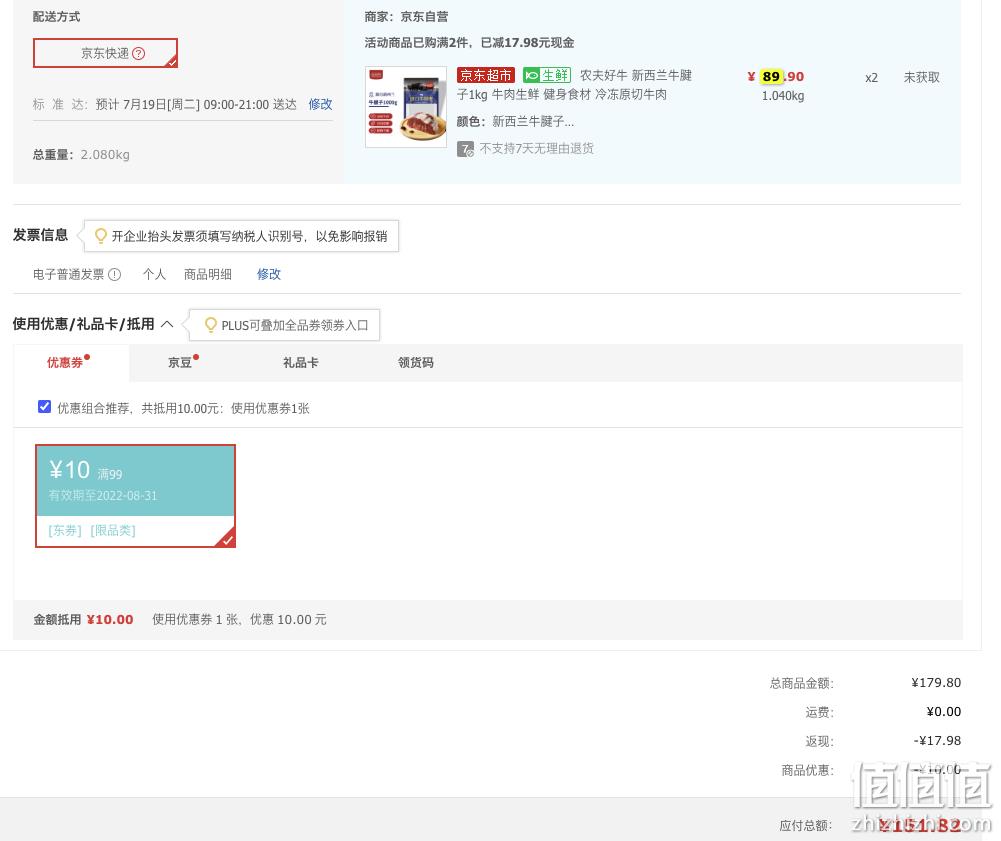Select shipping fee ¥0.00 value
1001x841 pixels.
[944, 711]
